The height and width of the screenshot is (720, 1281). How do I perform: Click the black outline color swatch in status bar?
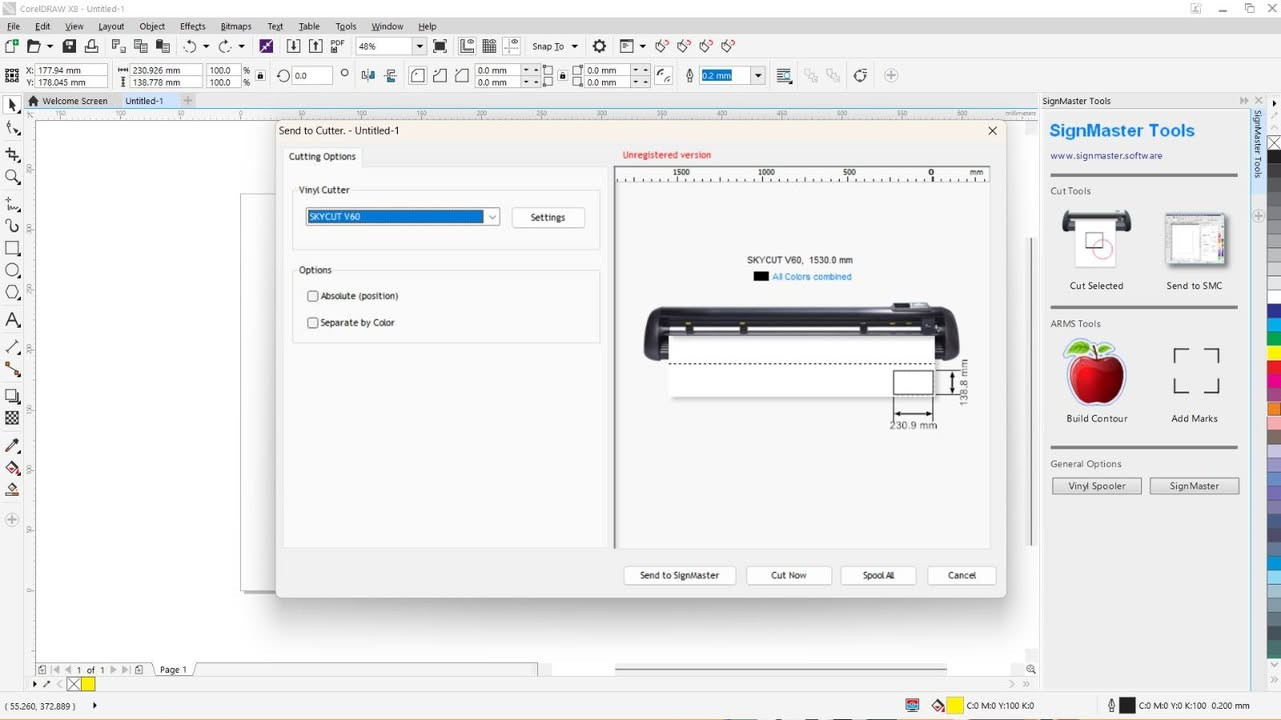(1127, 706)
